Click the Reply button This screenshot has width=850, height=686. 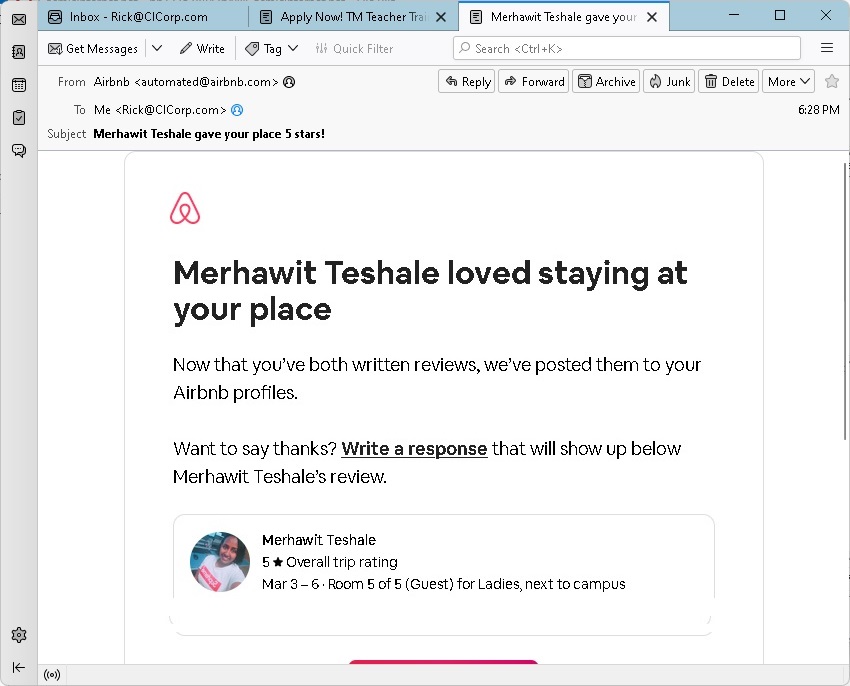(x=467, y=82)
